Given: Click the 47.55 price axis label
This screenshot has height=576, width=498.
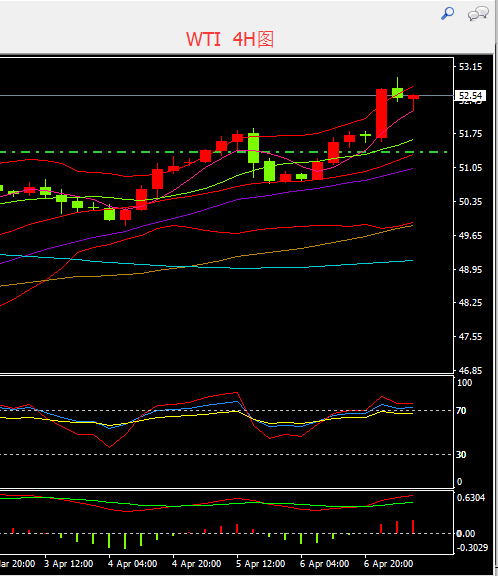Looking at the screenshot, I should point(470,336).
